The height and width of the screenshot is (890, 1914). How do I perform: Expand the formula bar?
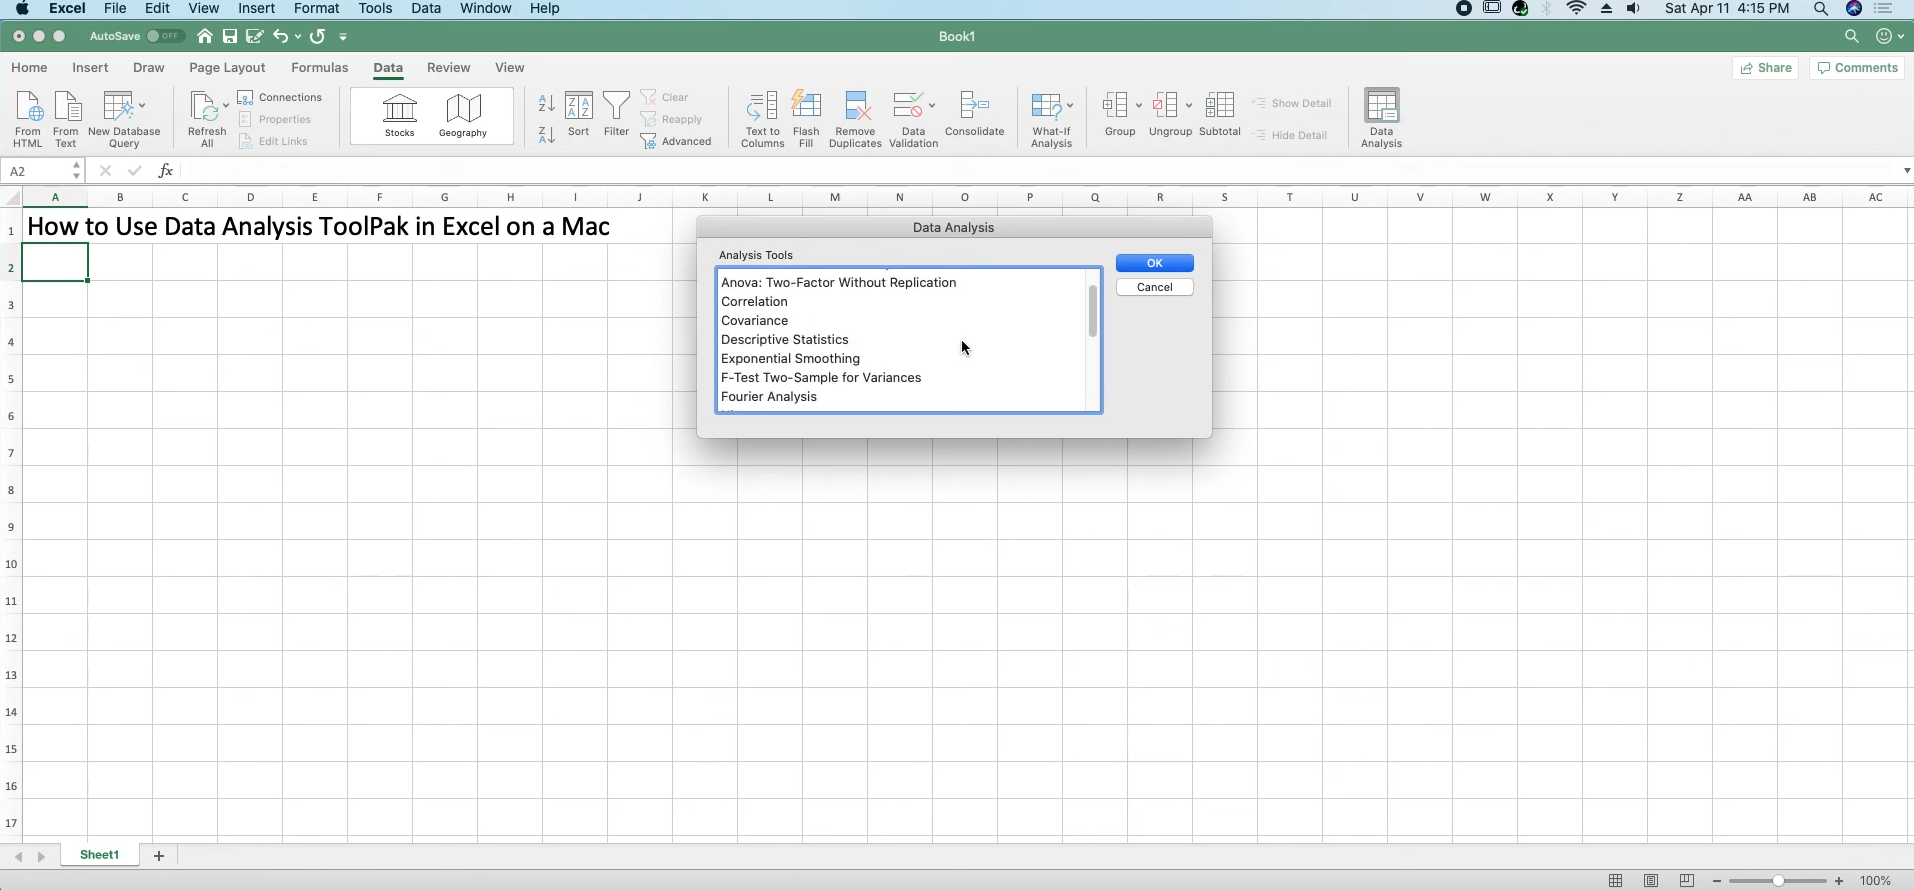1906,171
